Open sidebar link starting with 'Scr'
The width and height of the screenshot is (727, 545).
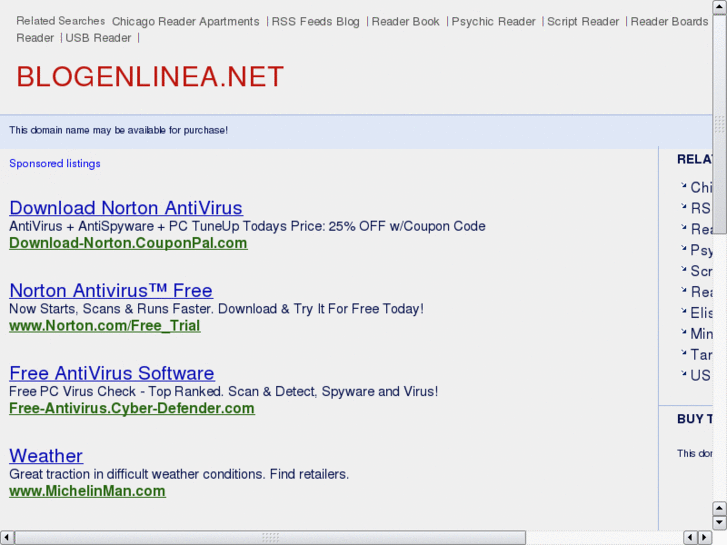701,271
